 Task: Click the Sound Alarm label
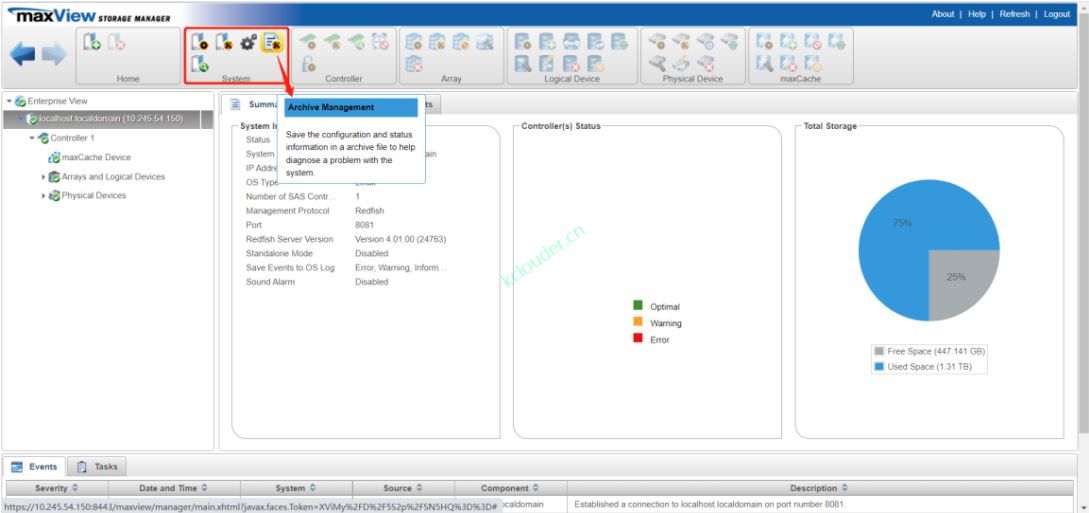(270, 282)
